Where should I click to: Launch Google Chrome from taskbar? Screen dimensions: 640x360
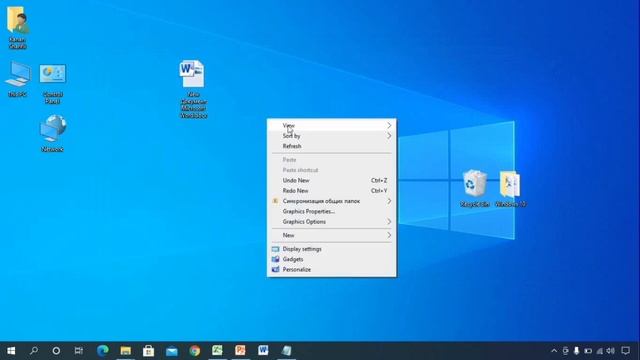195,351
